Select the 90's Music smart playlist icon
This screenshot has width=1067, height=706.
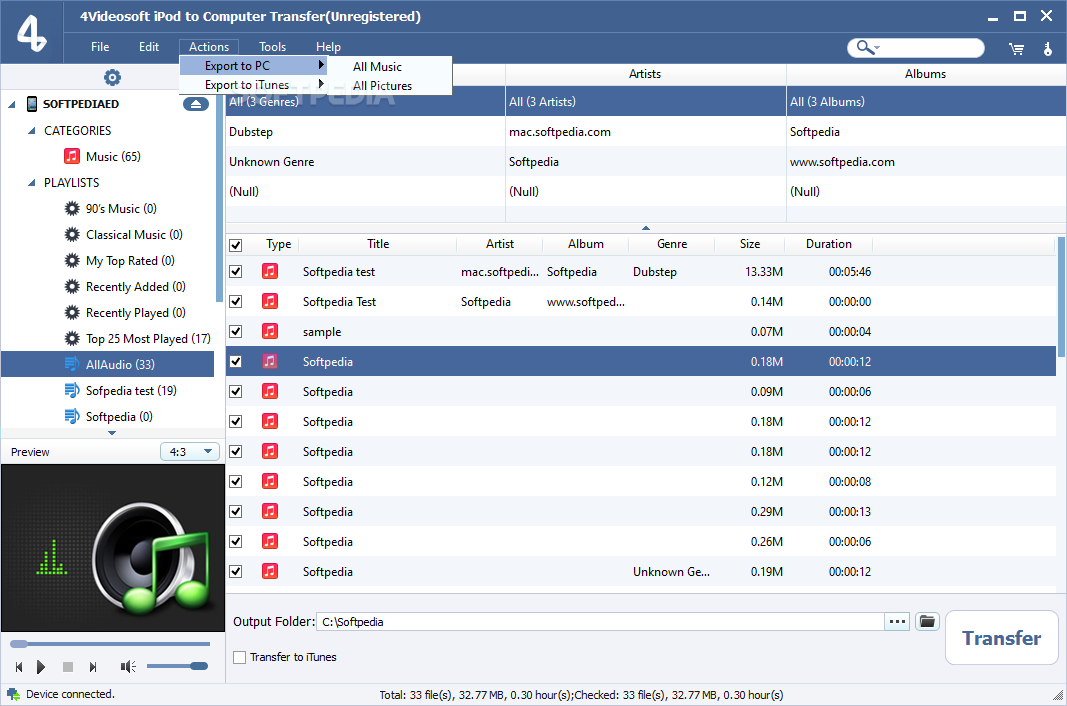point(71,208)
